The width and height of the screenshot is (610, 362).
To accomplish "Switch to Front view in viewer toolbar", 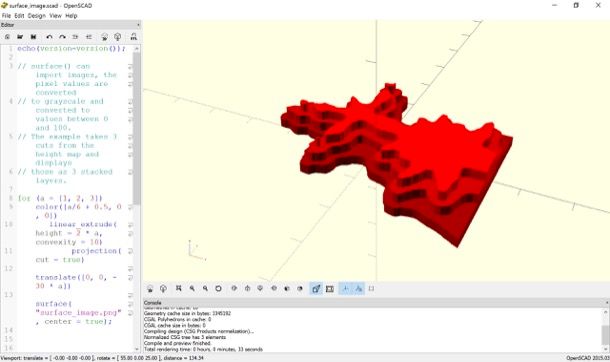I will point(287,289).
